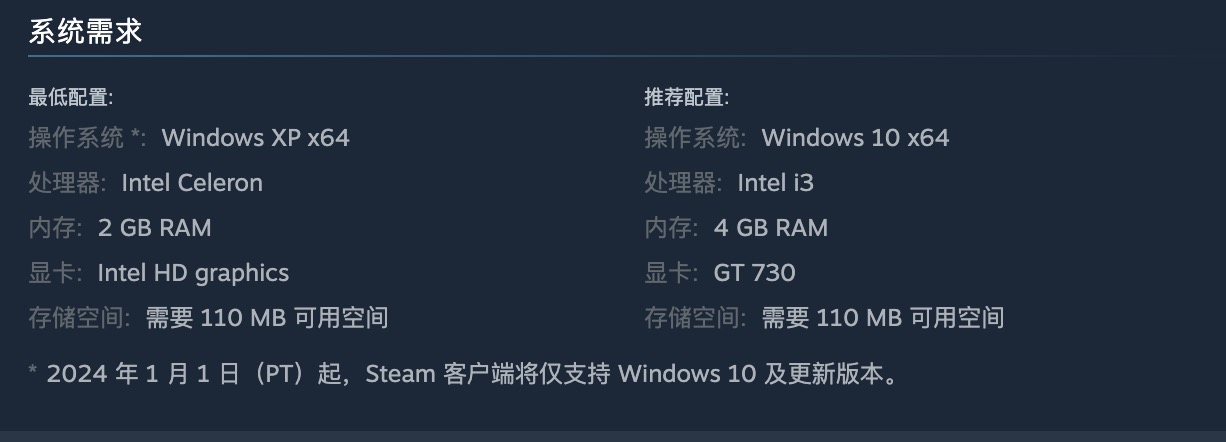Click the 处理器 label under 推荐配置

[x=682, y=183]
